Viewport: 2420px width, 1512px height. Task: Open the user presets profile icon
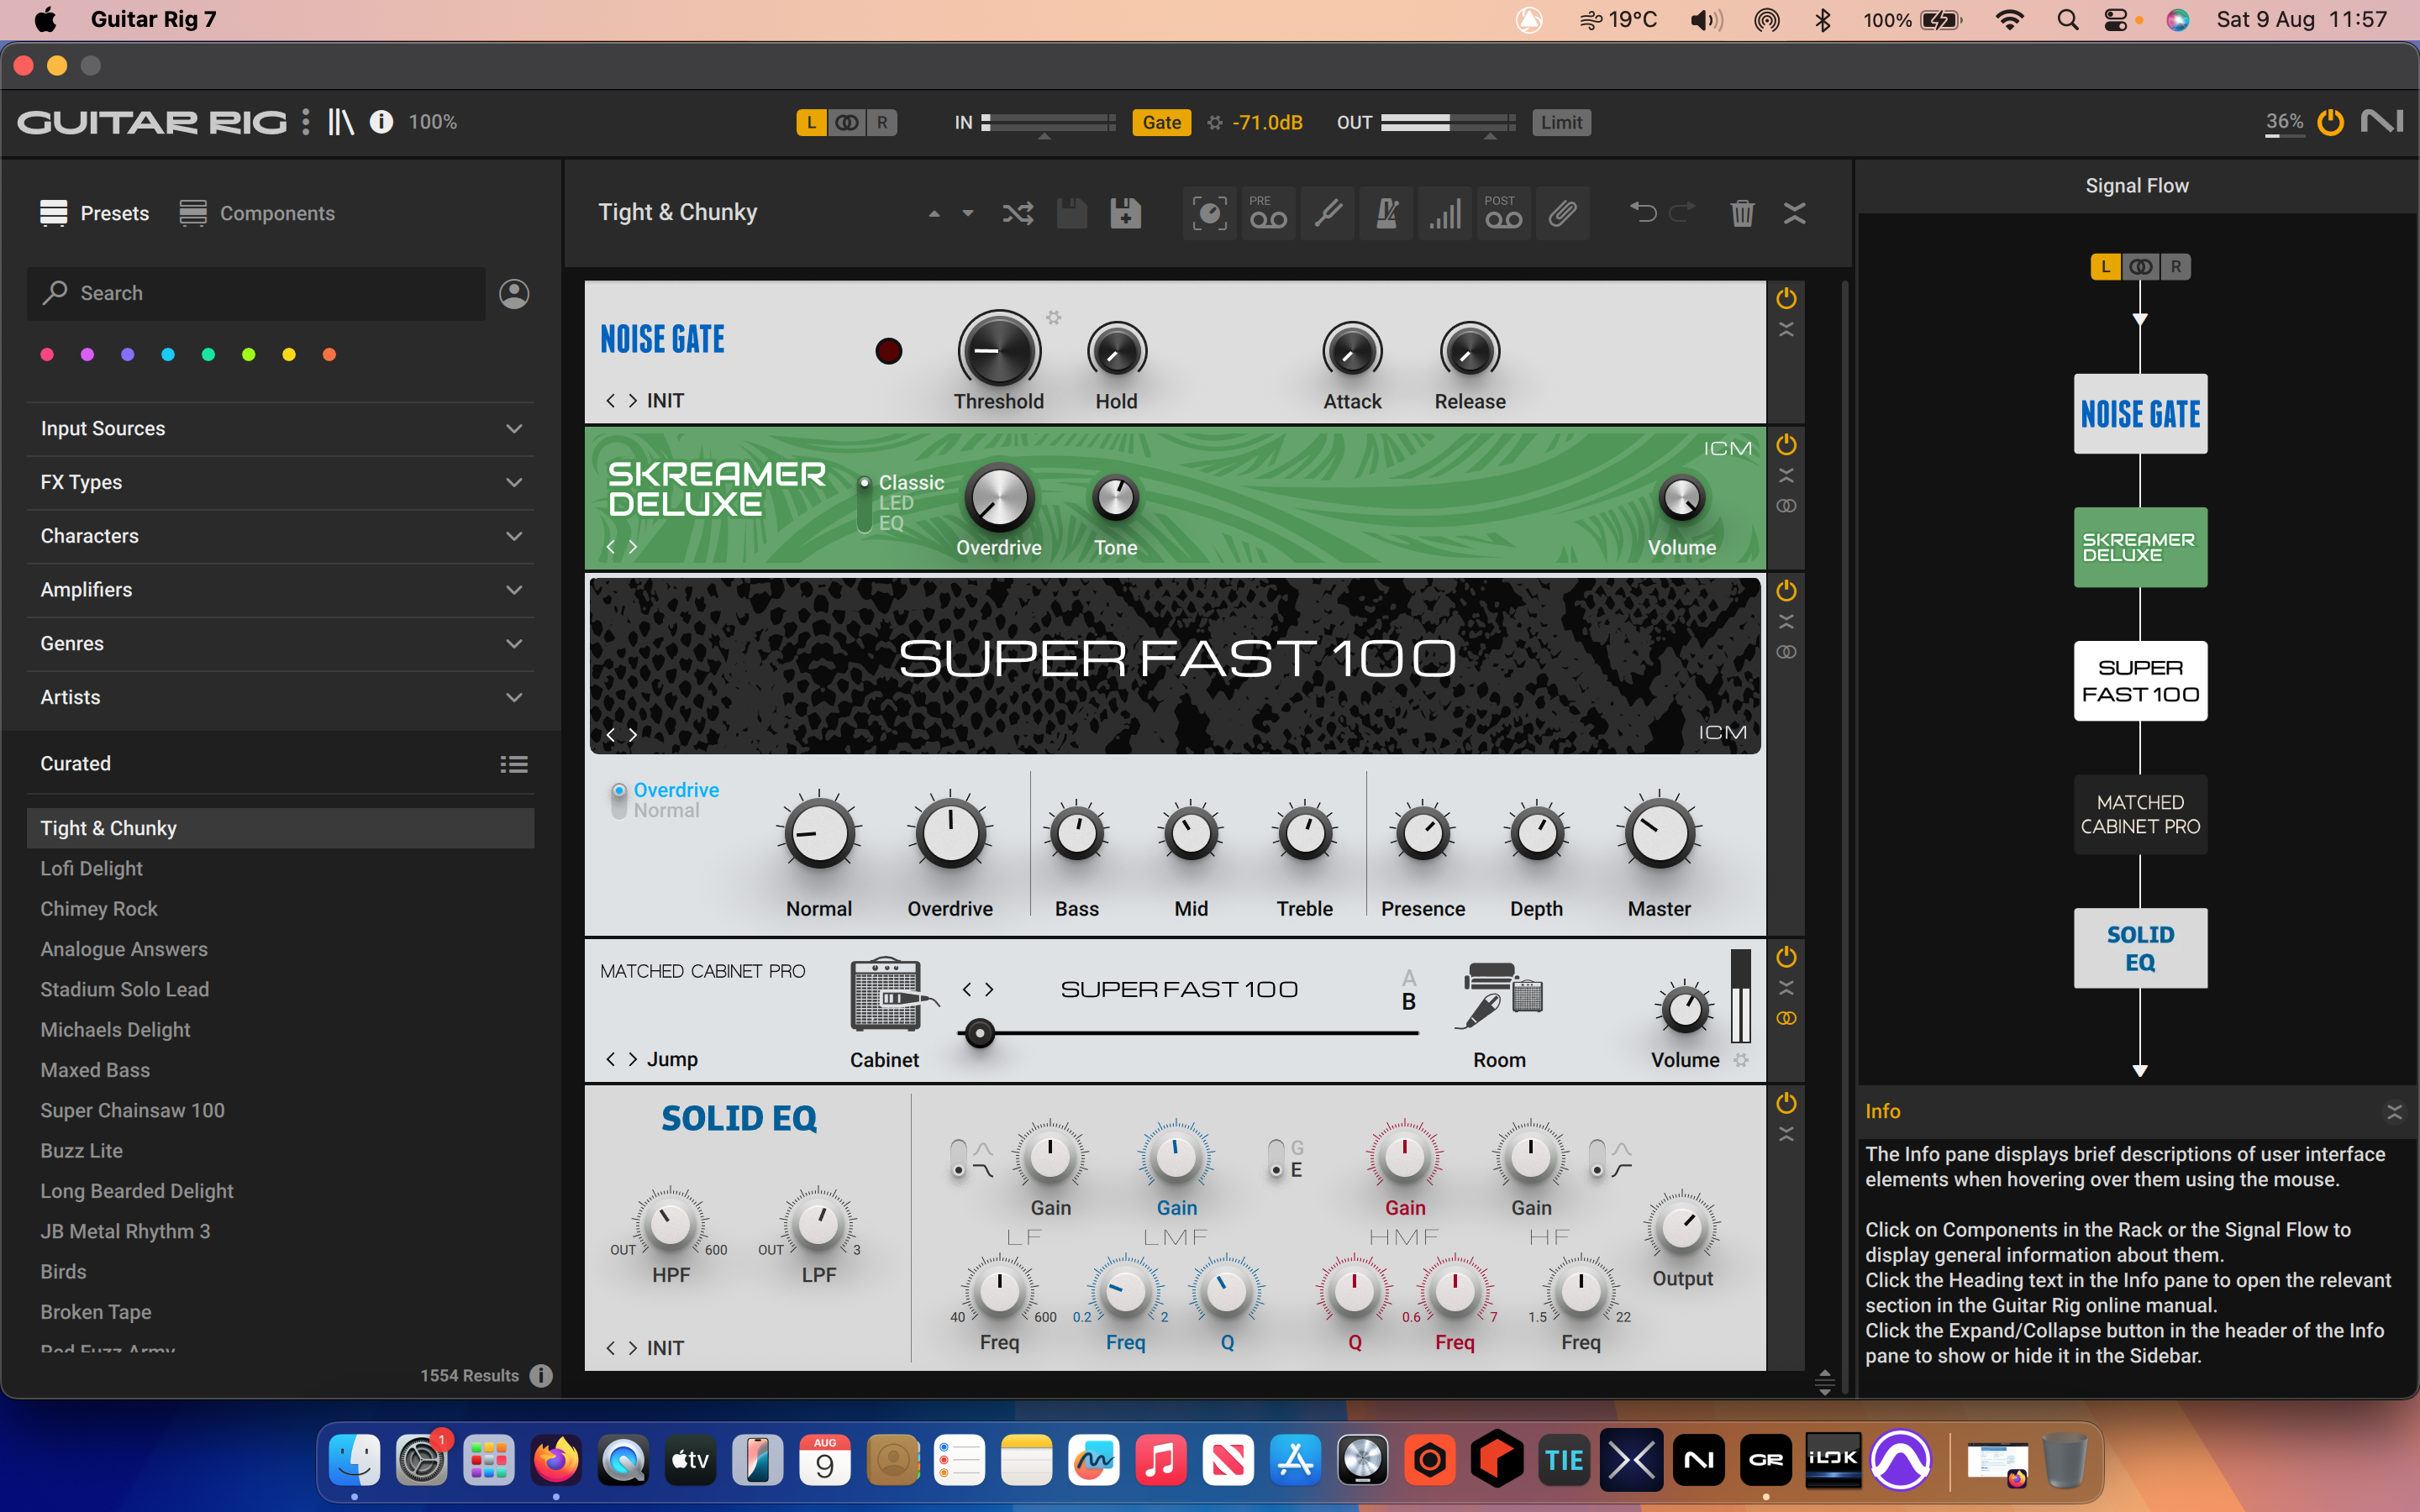[x=514, y=293]
